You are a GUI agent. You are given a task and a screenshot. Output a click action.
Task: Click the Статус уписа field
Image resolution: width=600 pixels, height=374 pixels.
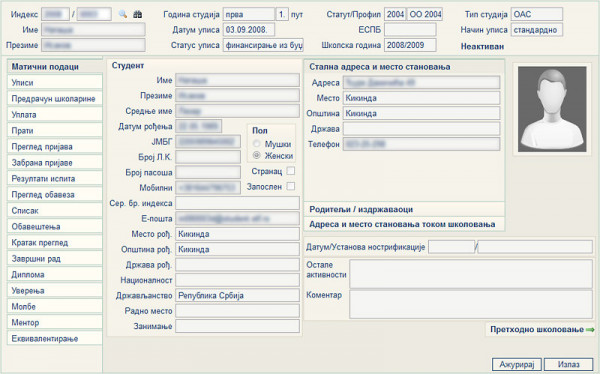pyautogui.click(x=263, y=45)
